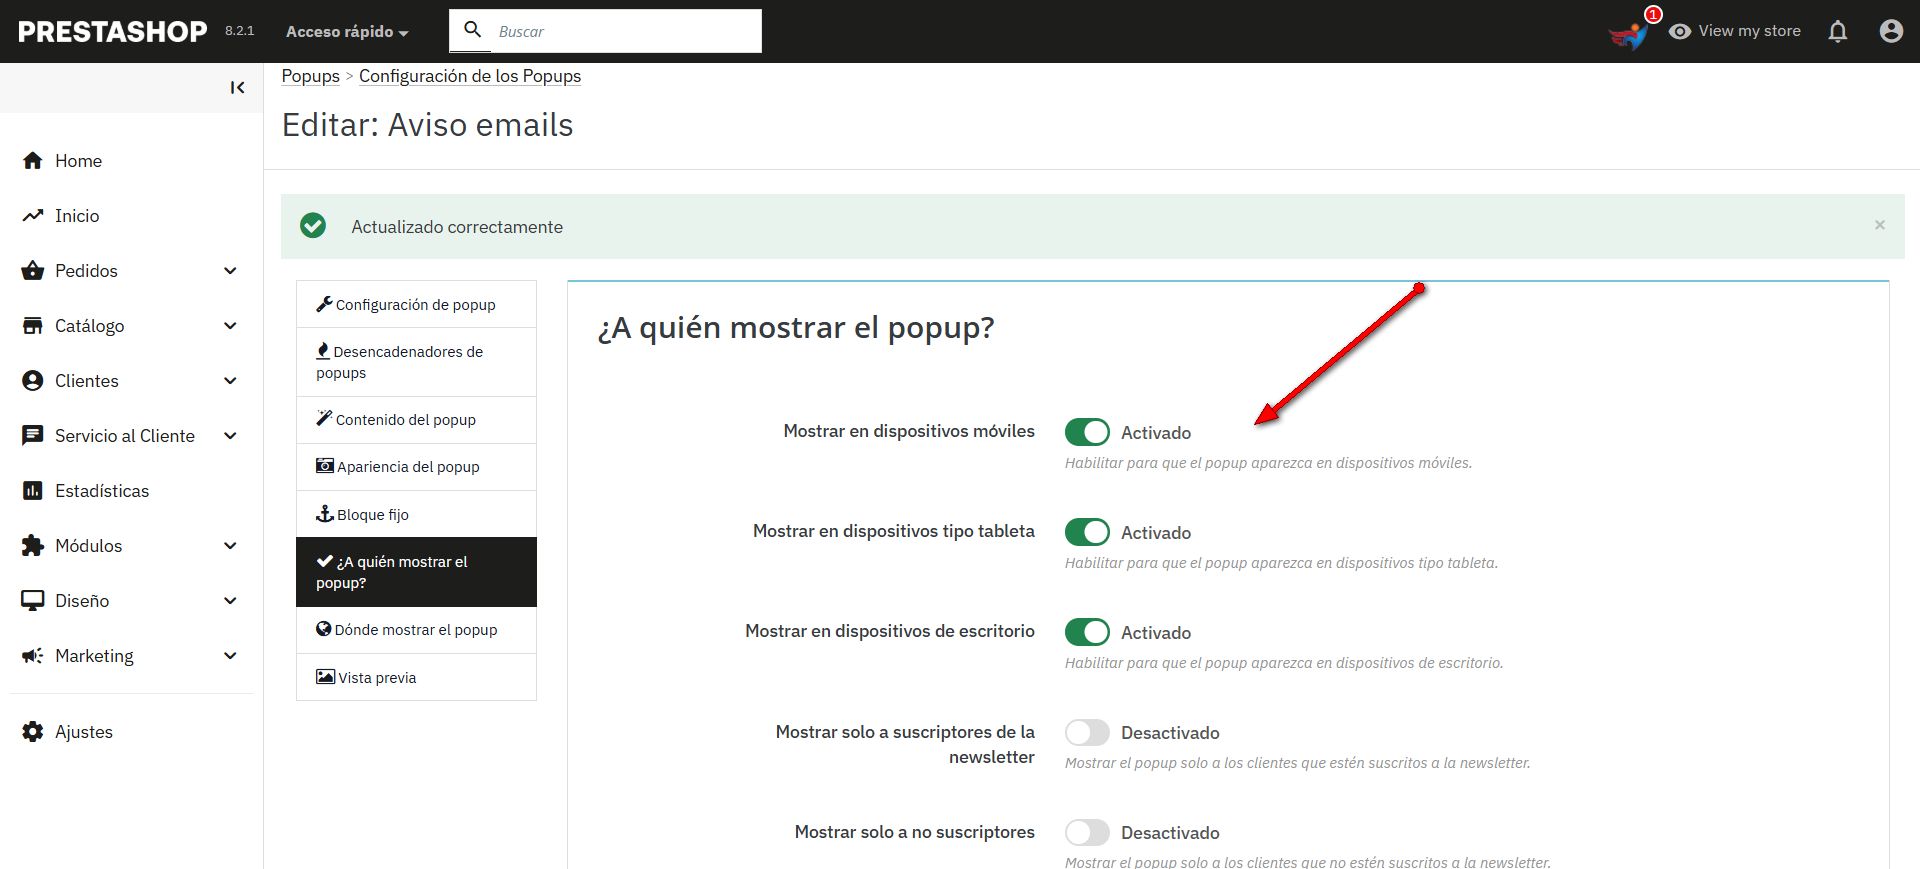The width and height of the screenshot is (1920, 869).
Task: Click the Catálogo store icon
Action: pos(33,326)
